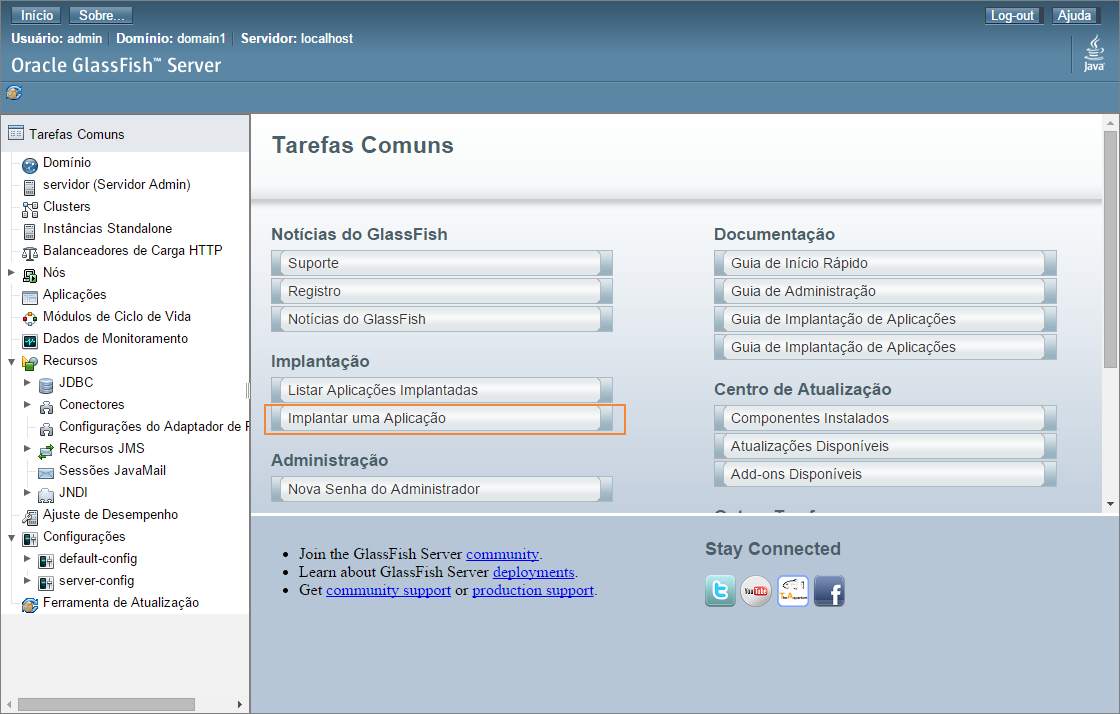Open the Twitter icon under Stay Connected

(720, 591)
